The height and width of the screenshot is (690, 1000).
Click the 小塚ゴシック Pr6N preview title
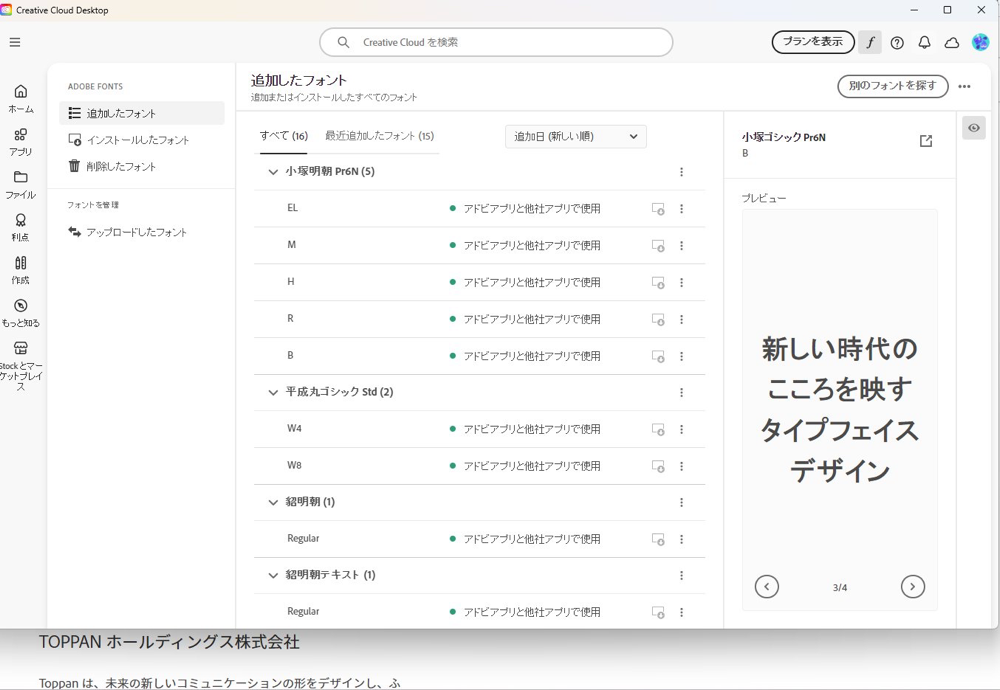(783, 137)
